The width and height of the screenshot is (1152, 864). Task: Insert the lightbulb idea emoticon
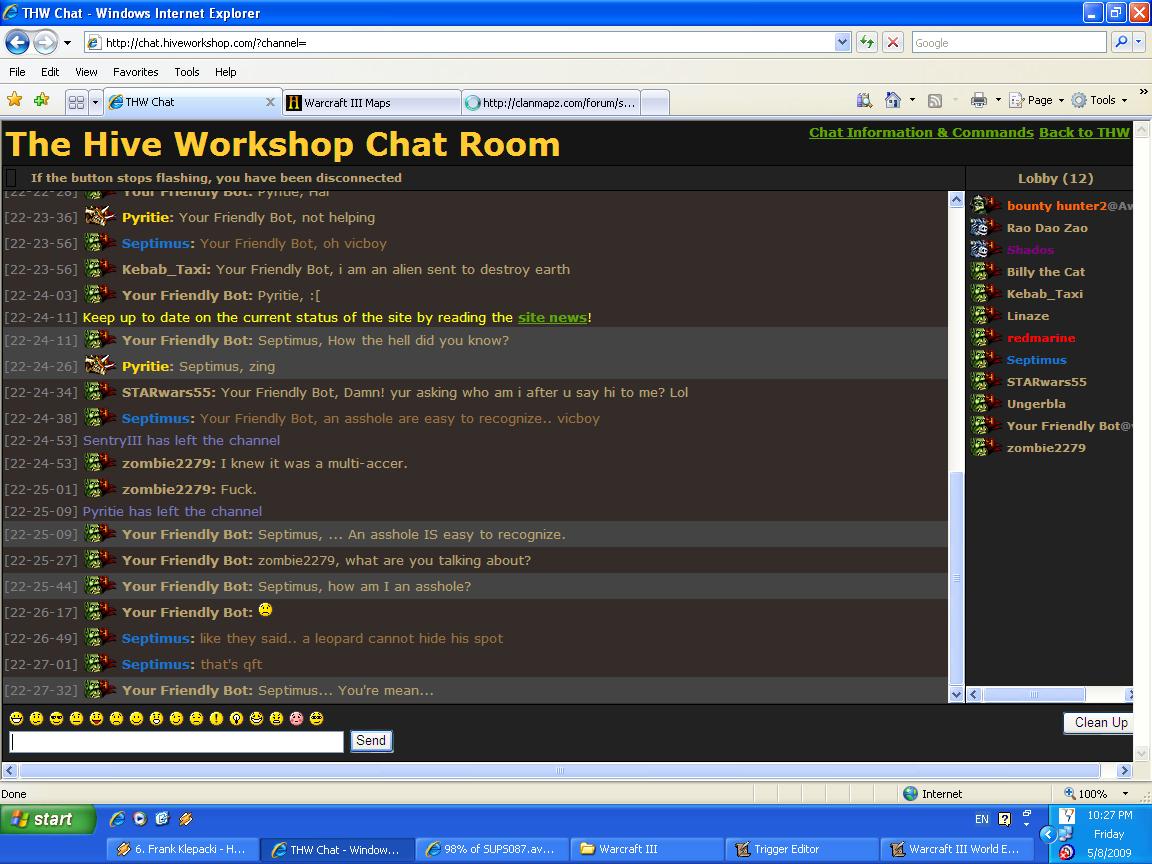coord(236,719)
